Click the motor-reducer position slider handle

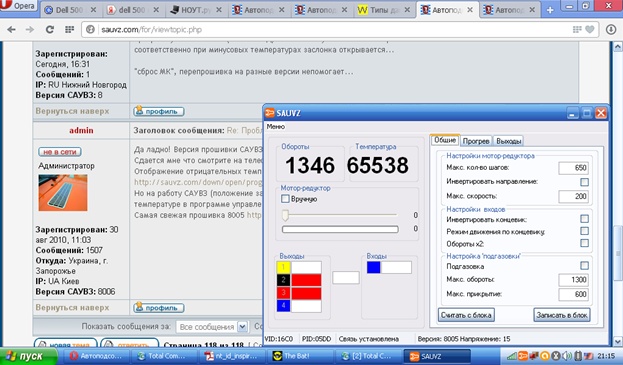coord(285,215)
